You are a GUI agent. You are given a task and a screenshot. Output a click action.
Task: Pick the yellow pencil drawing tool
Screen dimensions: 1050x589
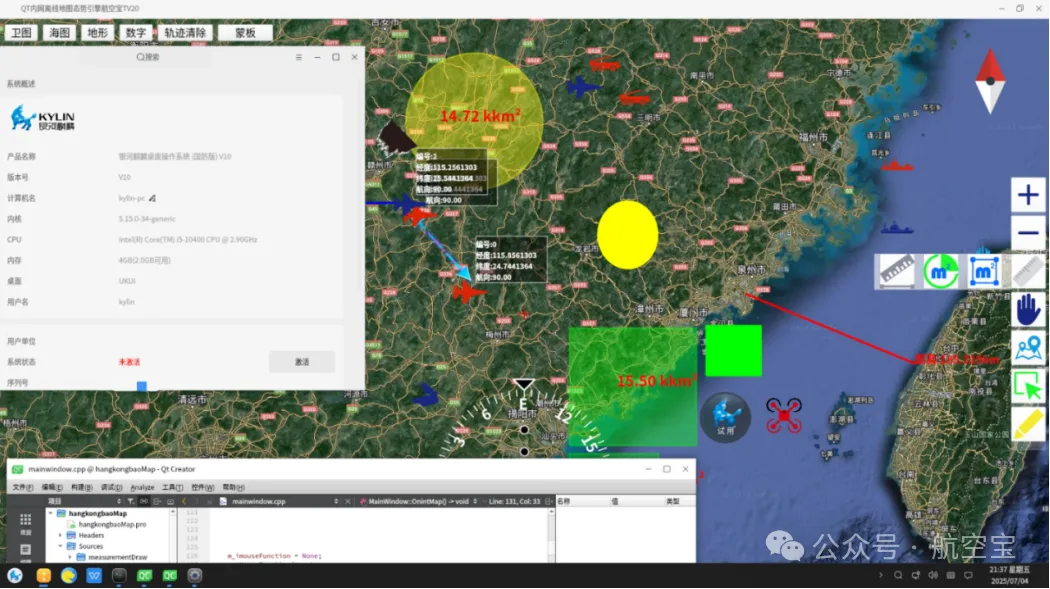(x=1028, y=424)
